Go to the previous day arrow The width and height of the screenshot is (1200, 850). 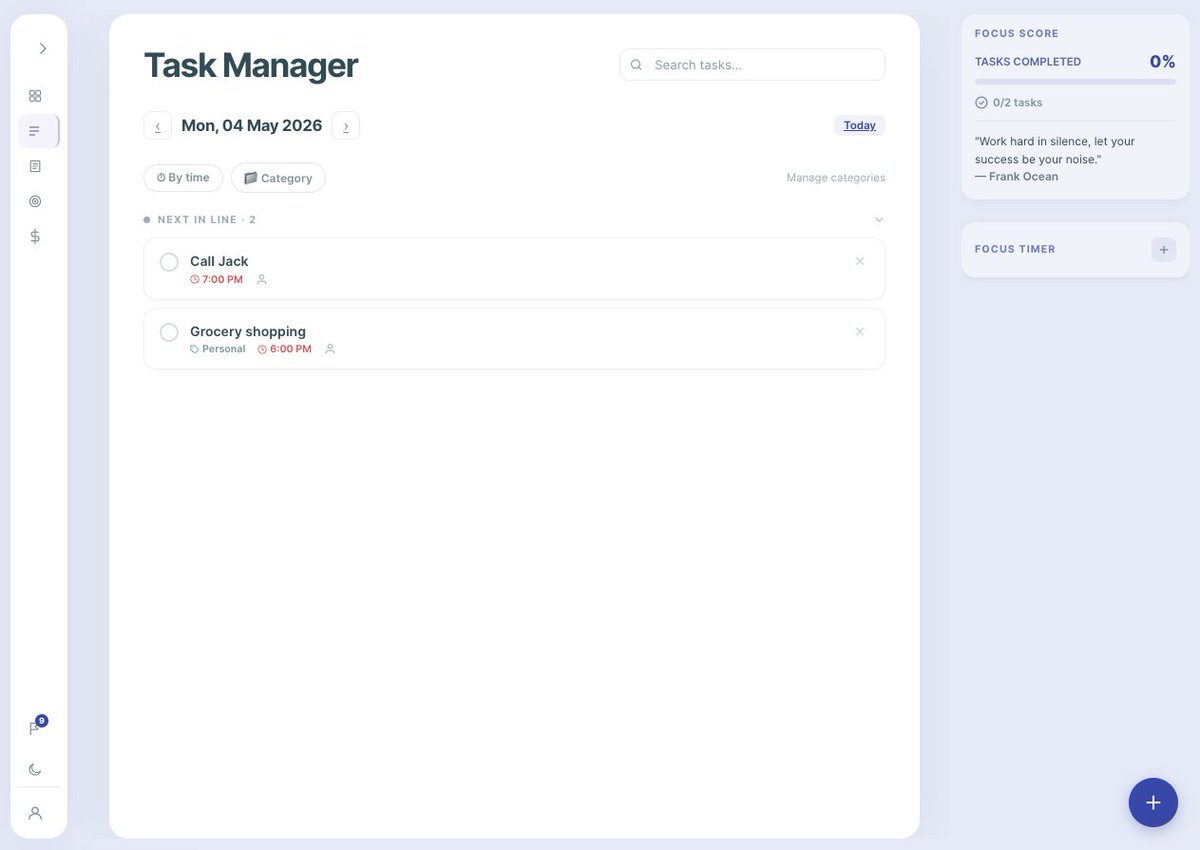tap(157, 125)
